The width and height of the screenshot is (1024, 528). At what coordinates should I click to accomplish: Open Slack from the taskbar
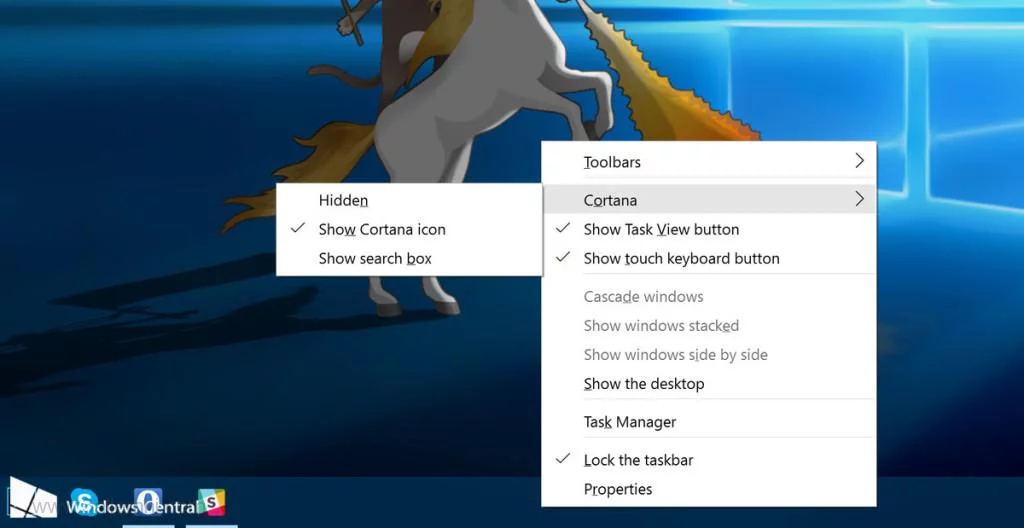click(x=211, y=502)
